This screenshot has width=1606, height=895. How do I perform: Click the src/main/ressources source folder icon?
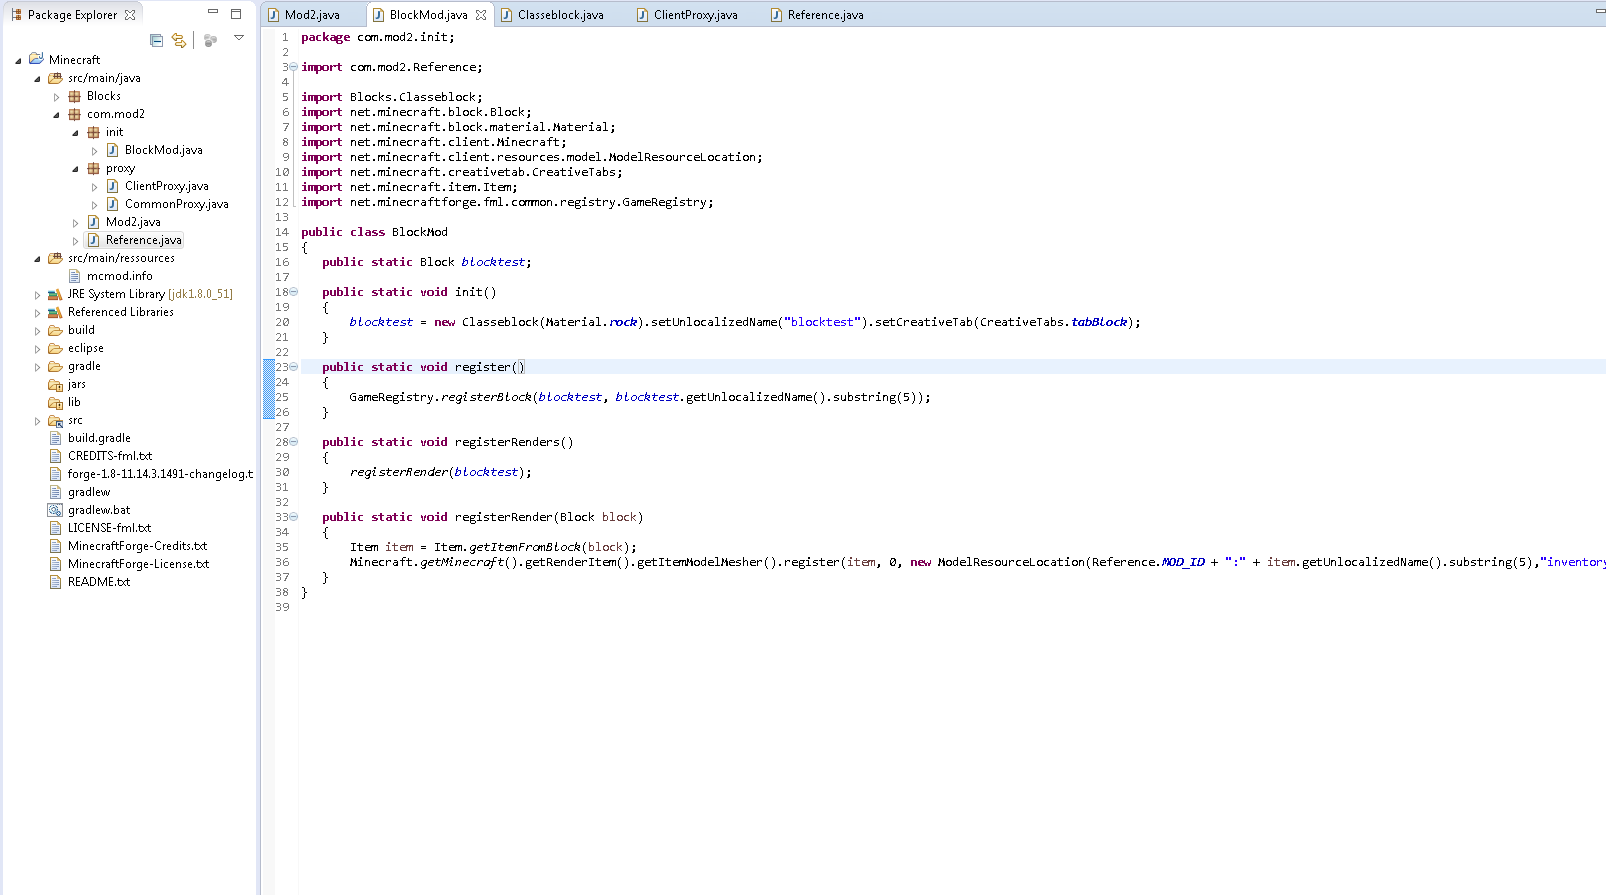tap(55, 258)
